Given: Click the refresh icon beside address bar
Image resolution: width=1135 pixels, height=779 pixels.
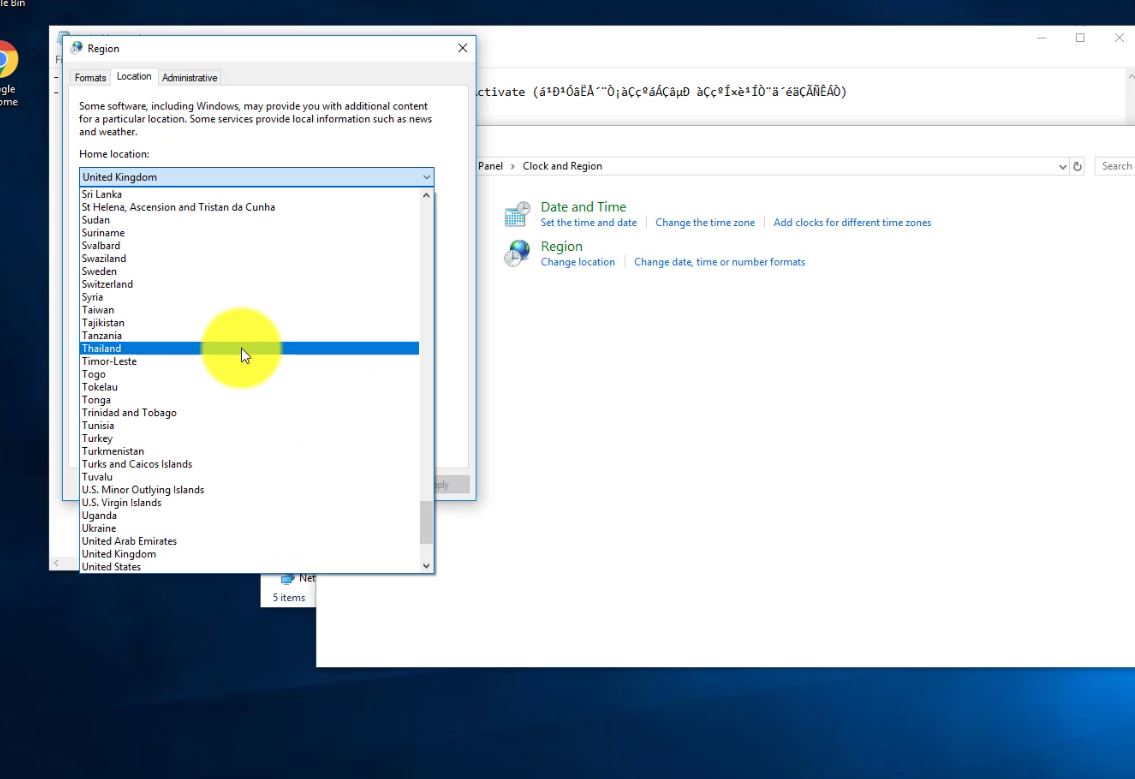Looking at the screenshot, I should coord(1077,167).
